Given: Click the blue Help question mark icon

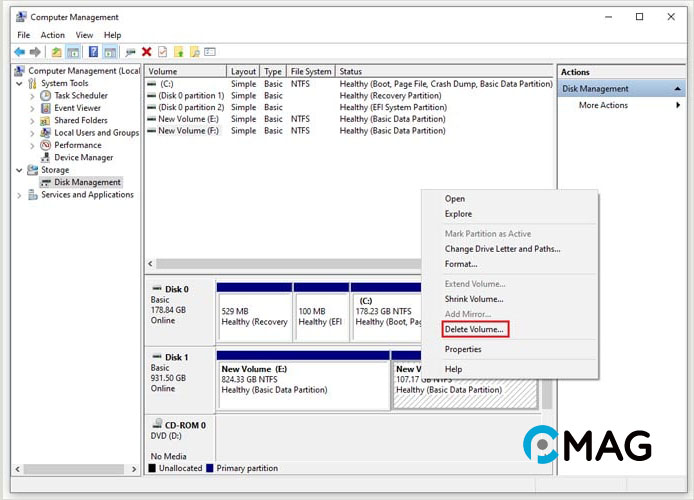Looking at the screenshot, I should [94, 52].
